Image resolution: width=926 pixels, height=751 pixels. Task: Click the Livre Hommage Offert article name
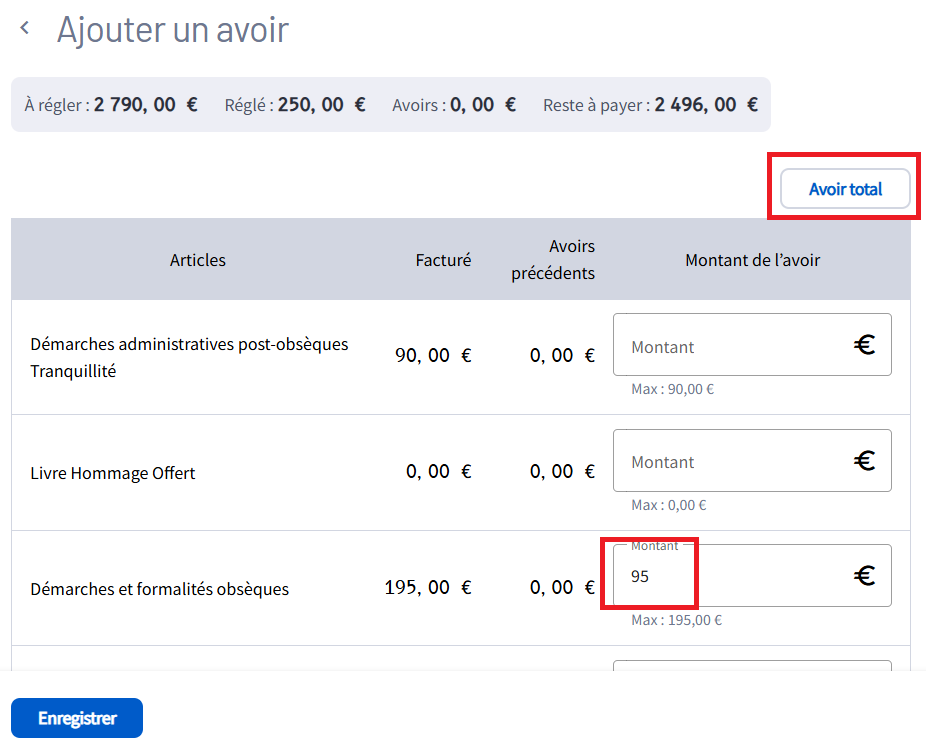113,473
